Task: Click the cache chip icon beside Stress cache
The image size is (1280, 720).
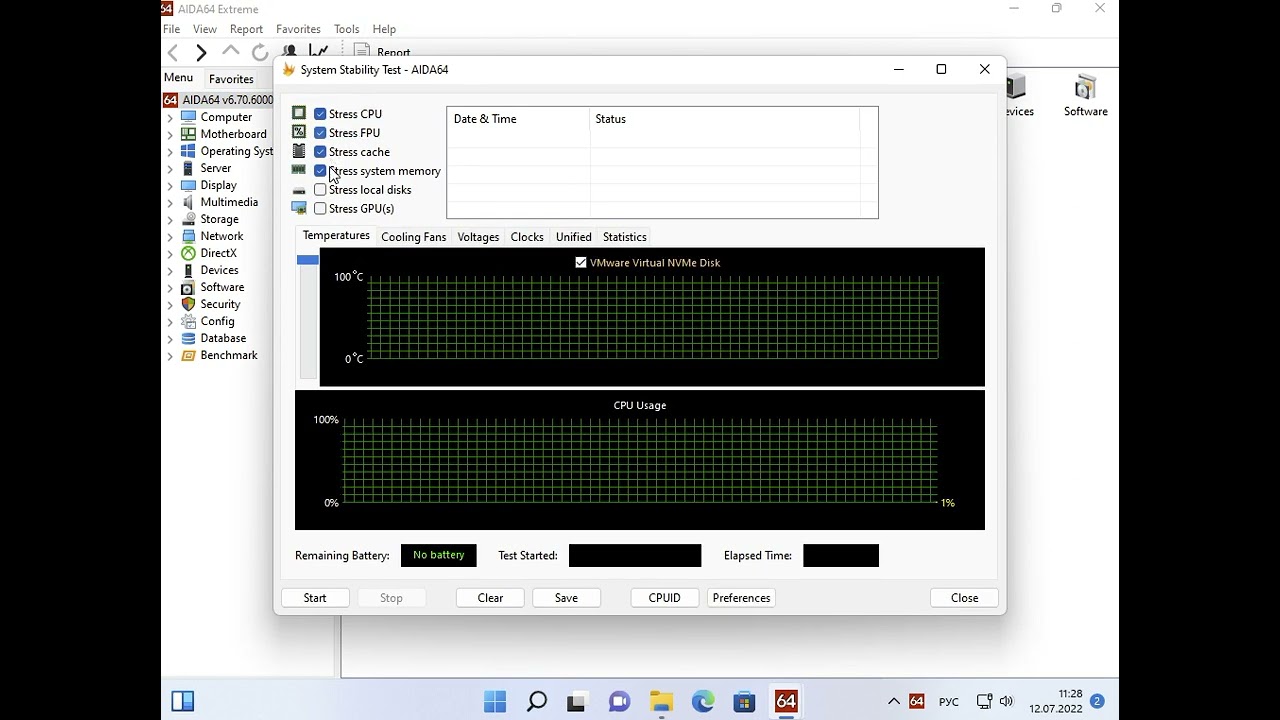Action: pos(299,151)
